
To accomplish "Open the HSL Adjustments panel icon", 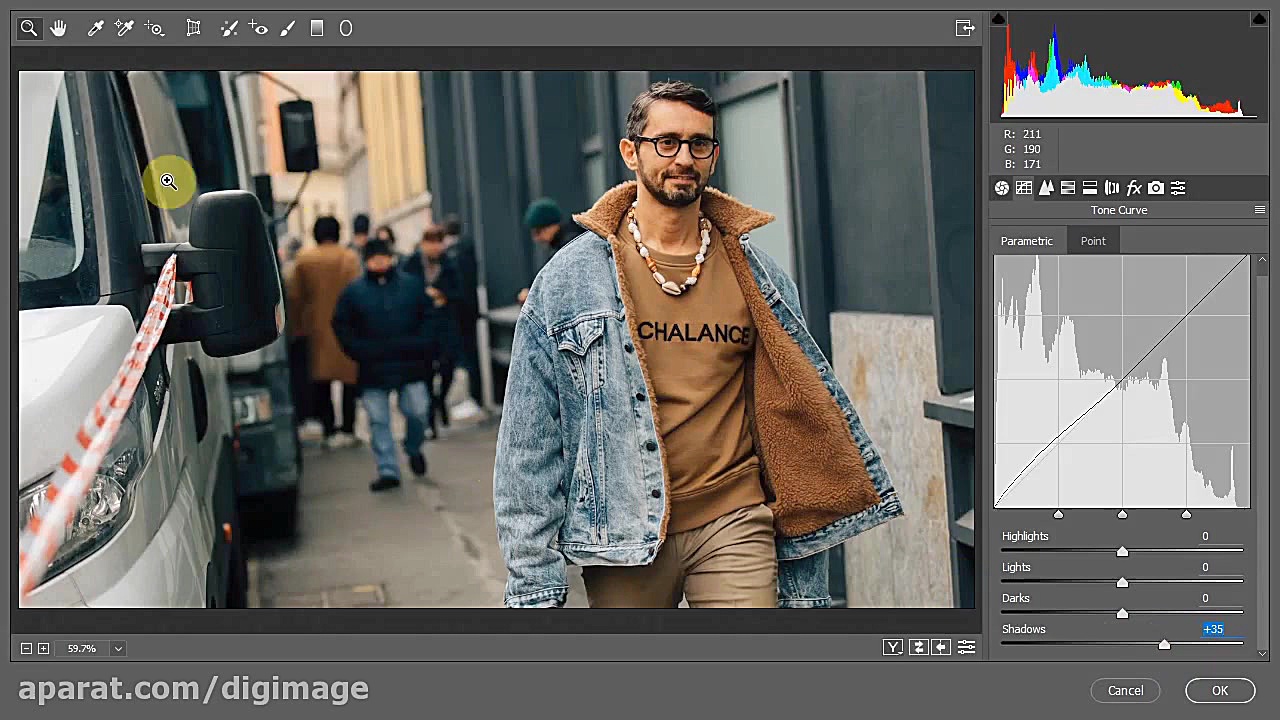I will pyautogui.click(x=1068, y=188).
